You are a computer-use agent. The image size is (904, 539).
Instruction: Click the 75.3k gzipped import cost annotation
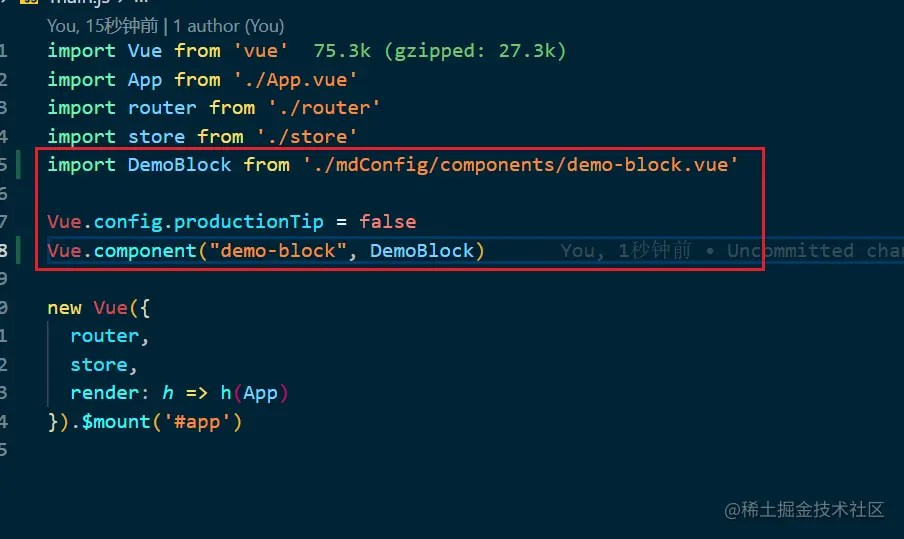(x=440, y=51)
